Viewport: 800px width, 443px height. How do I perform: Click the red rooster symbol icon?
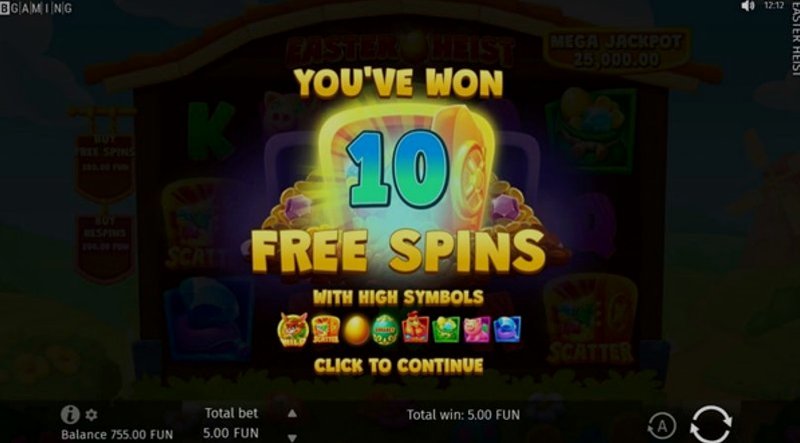point(415,327)
